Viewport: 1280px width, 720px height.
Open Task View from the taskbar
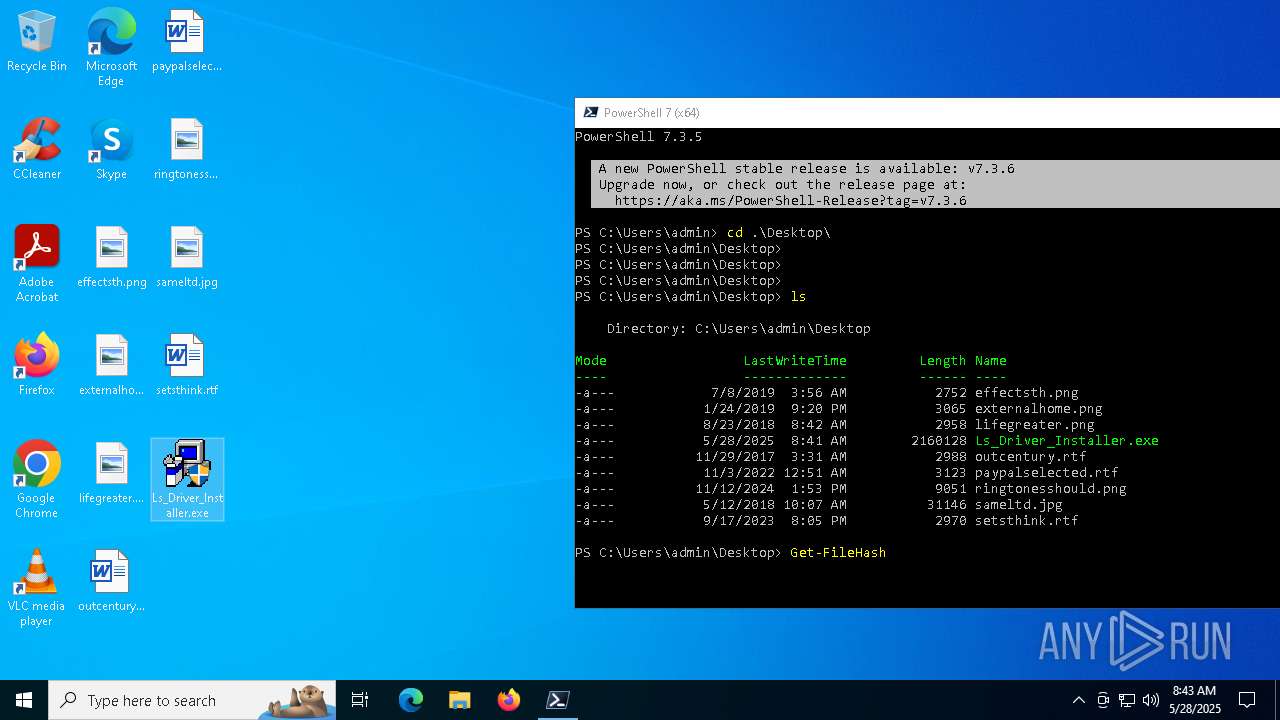tap(360, 700)
